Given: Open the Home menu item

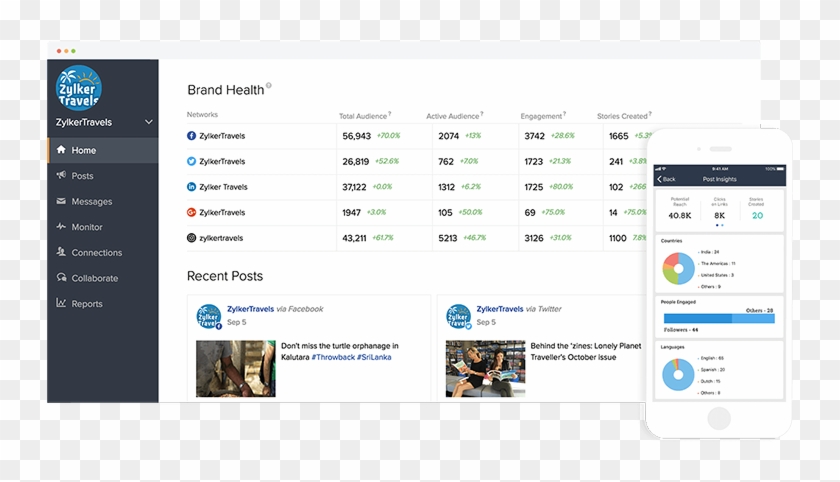Looking at the screenshot, I should click(84, 150).
